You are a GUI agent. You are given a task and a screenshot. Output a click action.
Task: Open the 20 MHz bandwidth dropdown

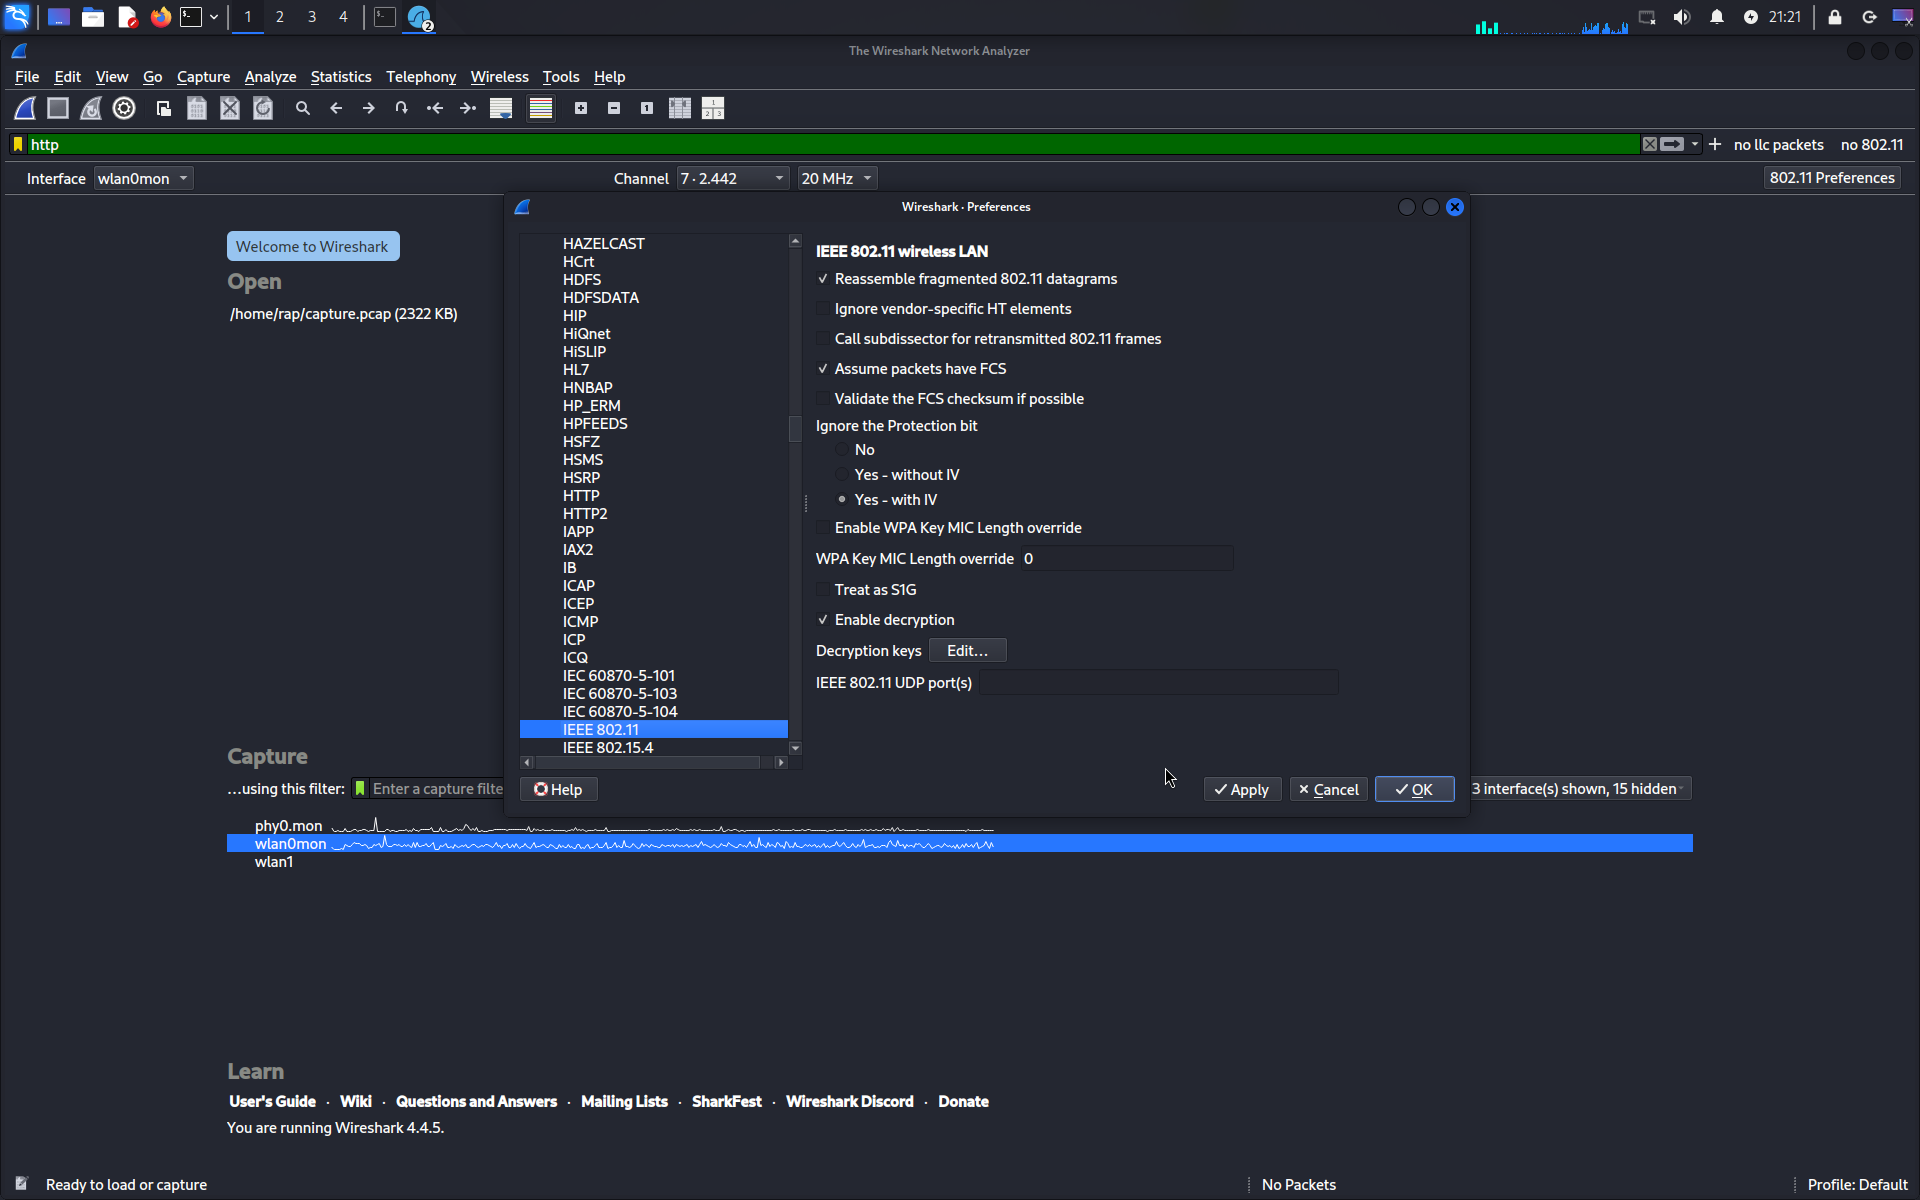[x=836, y=179]
